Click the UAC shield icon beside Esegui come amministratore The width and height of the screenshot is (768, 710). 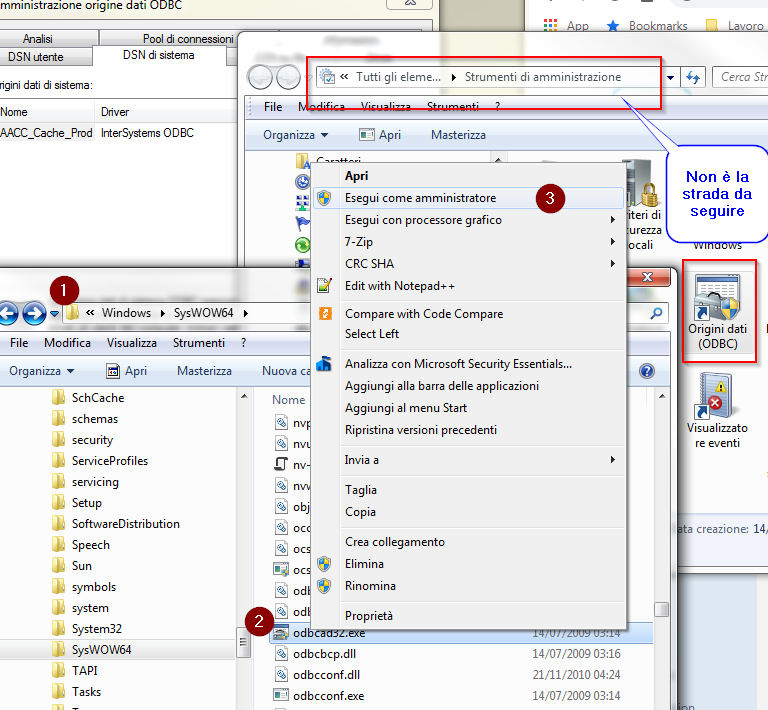(x=324, y=198)
